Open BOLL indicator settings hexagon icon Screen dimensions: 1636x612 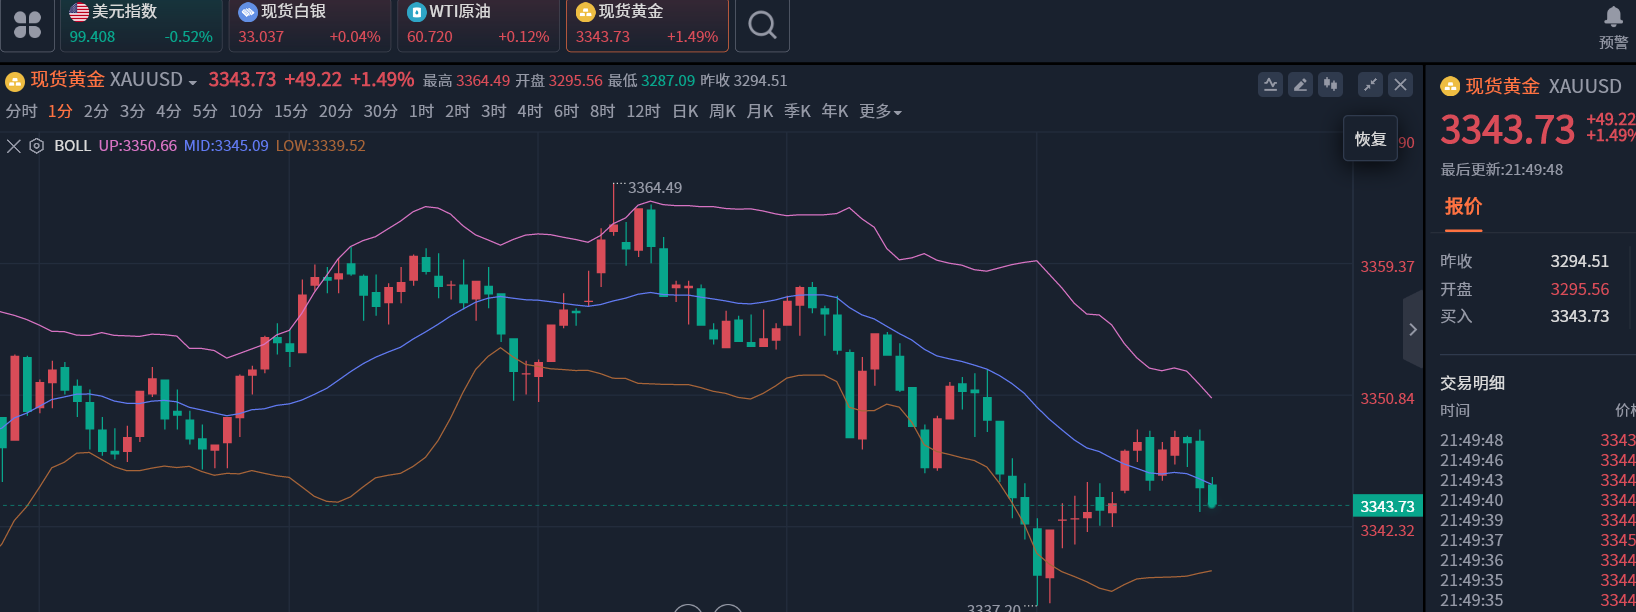[37, 146]
